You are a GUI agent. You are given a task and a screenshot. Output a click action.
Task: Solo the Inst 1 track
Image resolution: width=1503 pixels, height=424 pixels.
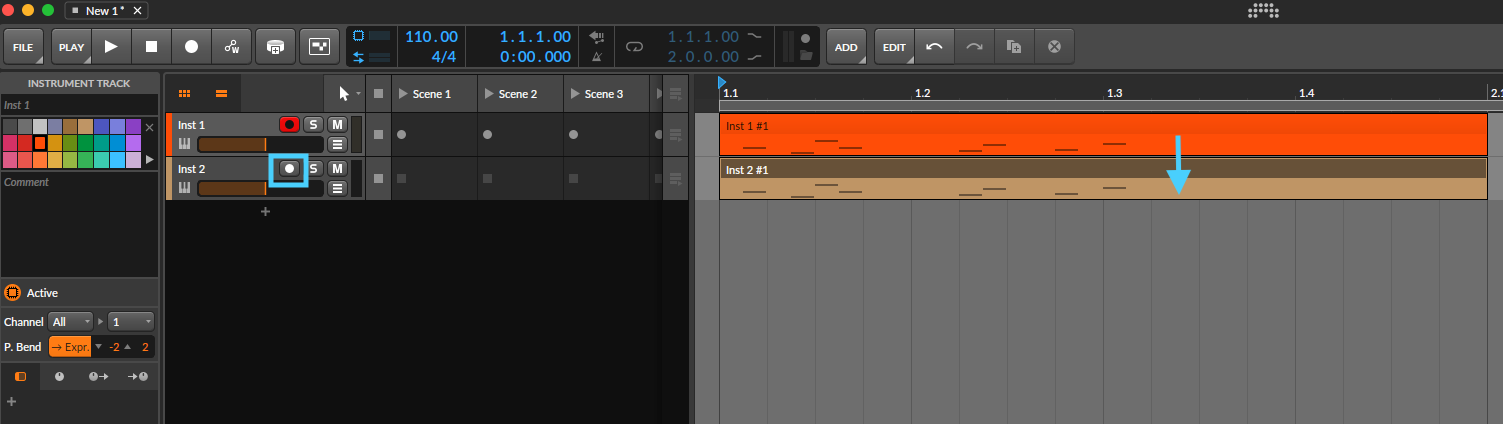(x=313, y=125)
